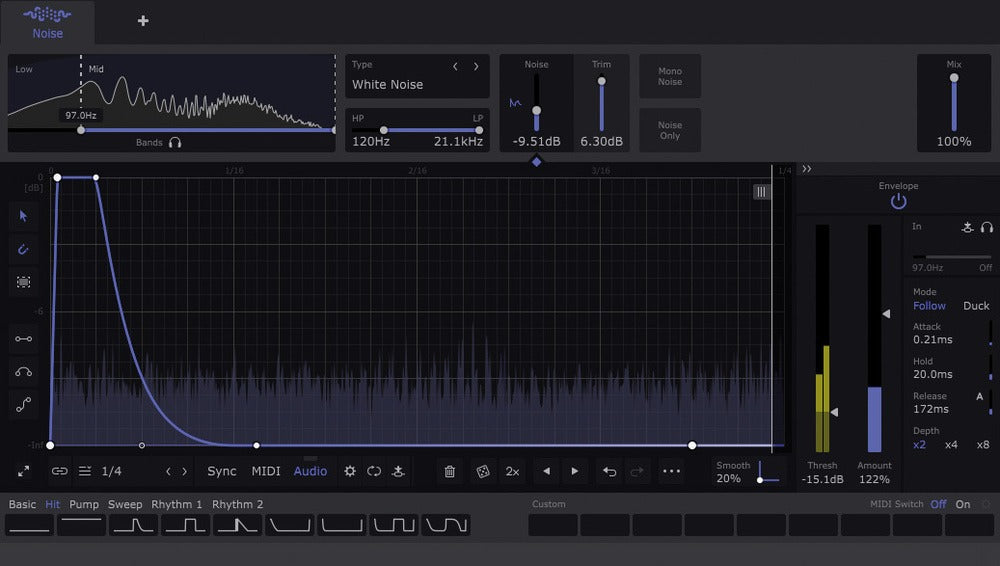Open the Noise tab
This screenshot has width=1000, height=566.
[47, 22]
